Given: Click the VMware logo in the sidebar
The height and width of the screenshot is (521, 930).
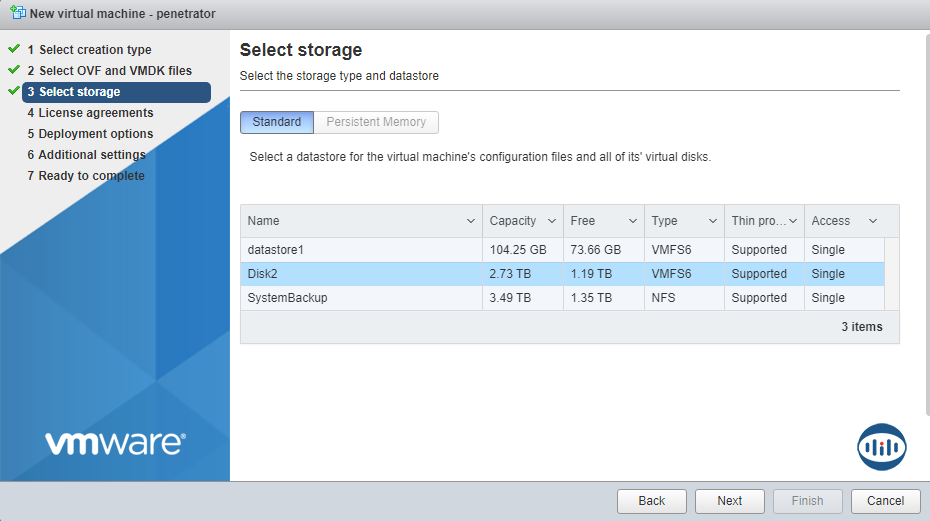Looking at the screenshot, I should click(115, 443).
